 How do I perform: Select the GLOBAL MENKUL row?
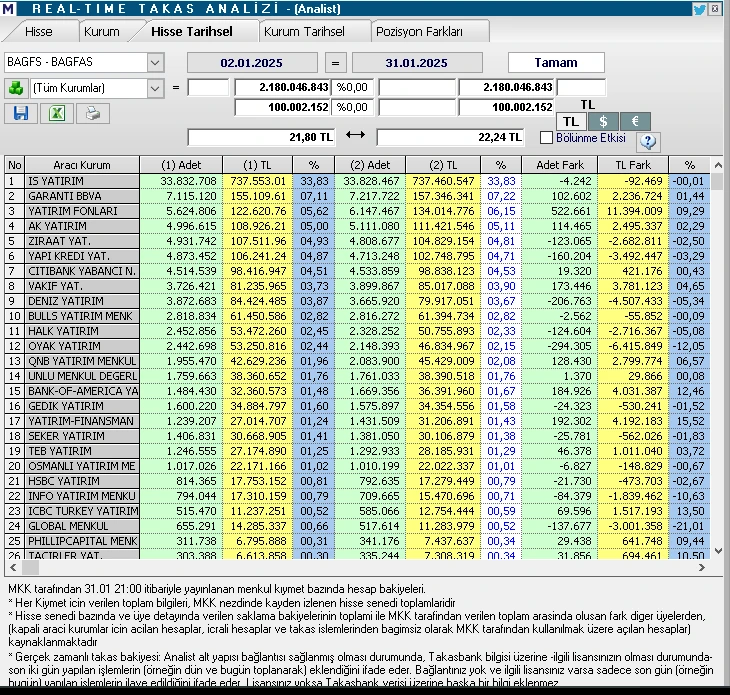pos(357,526)
